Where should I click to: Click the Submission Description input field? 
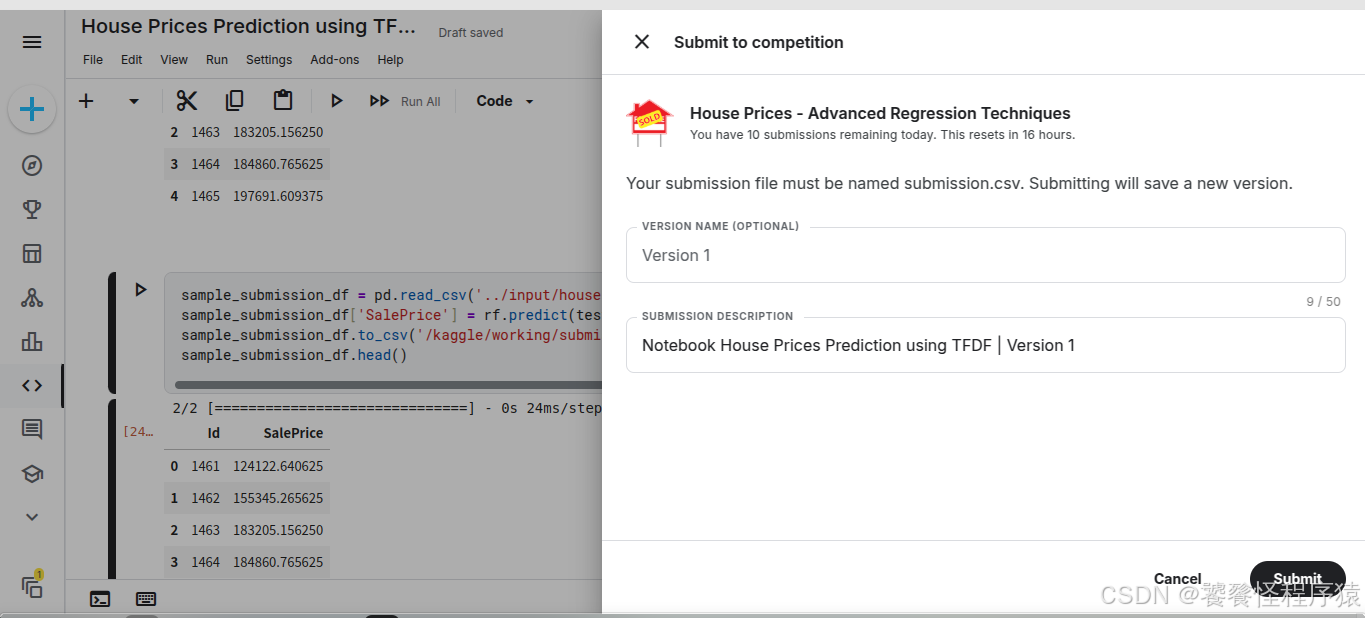click(986, 345)
